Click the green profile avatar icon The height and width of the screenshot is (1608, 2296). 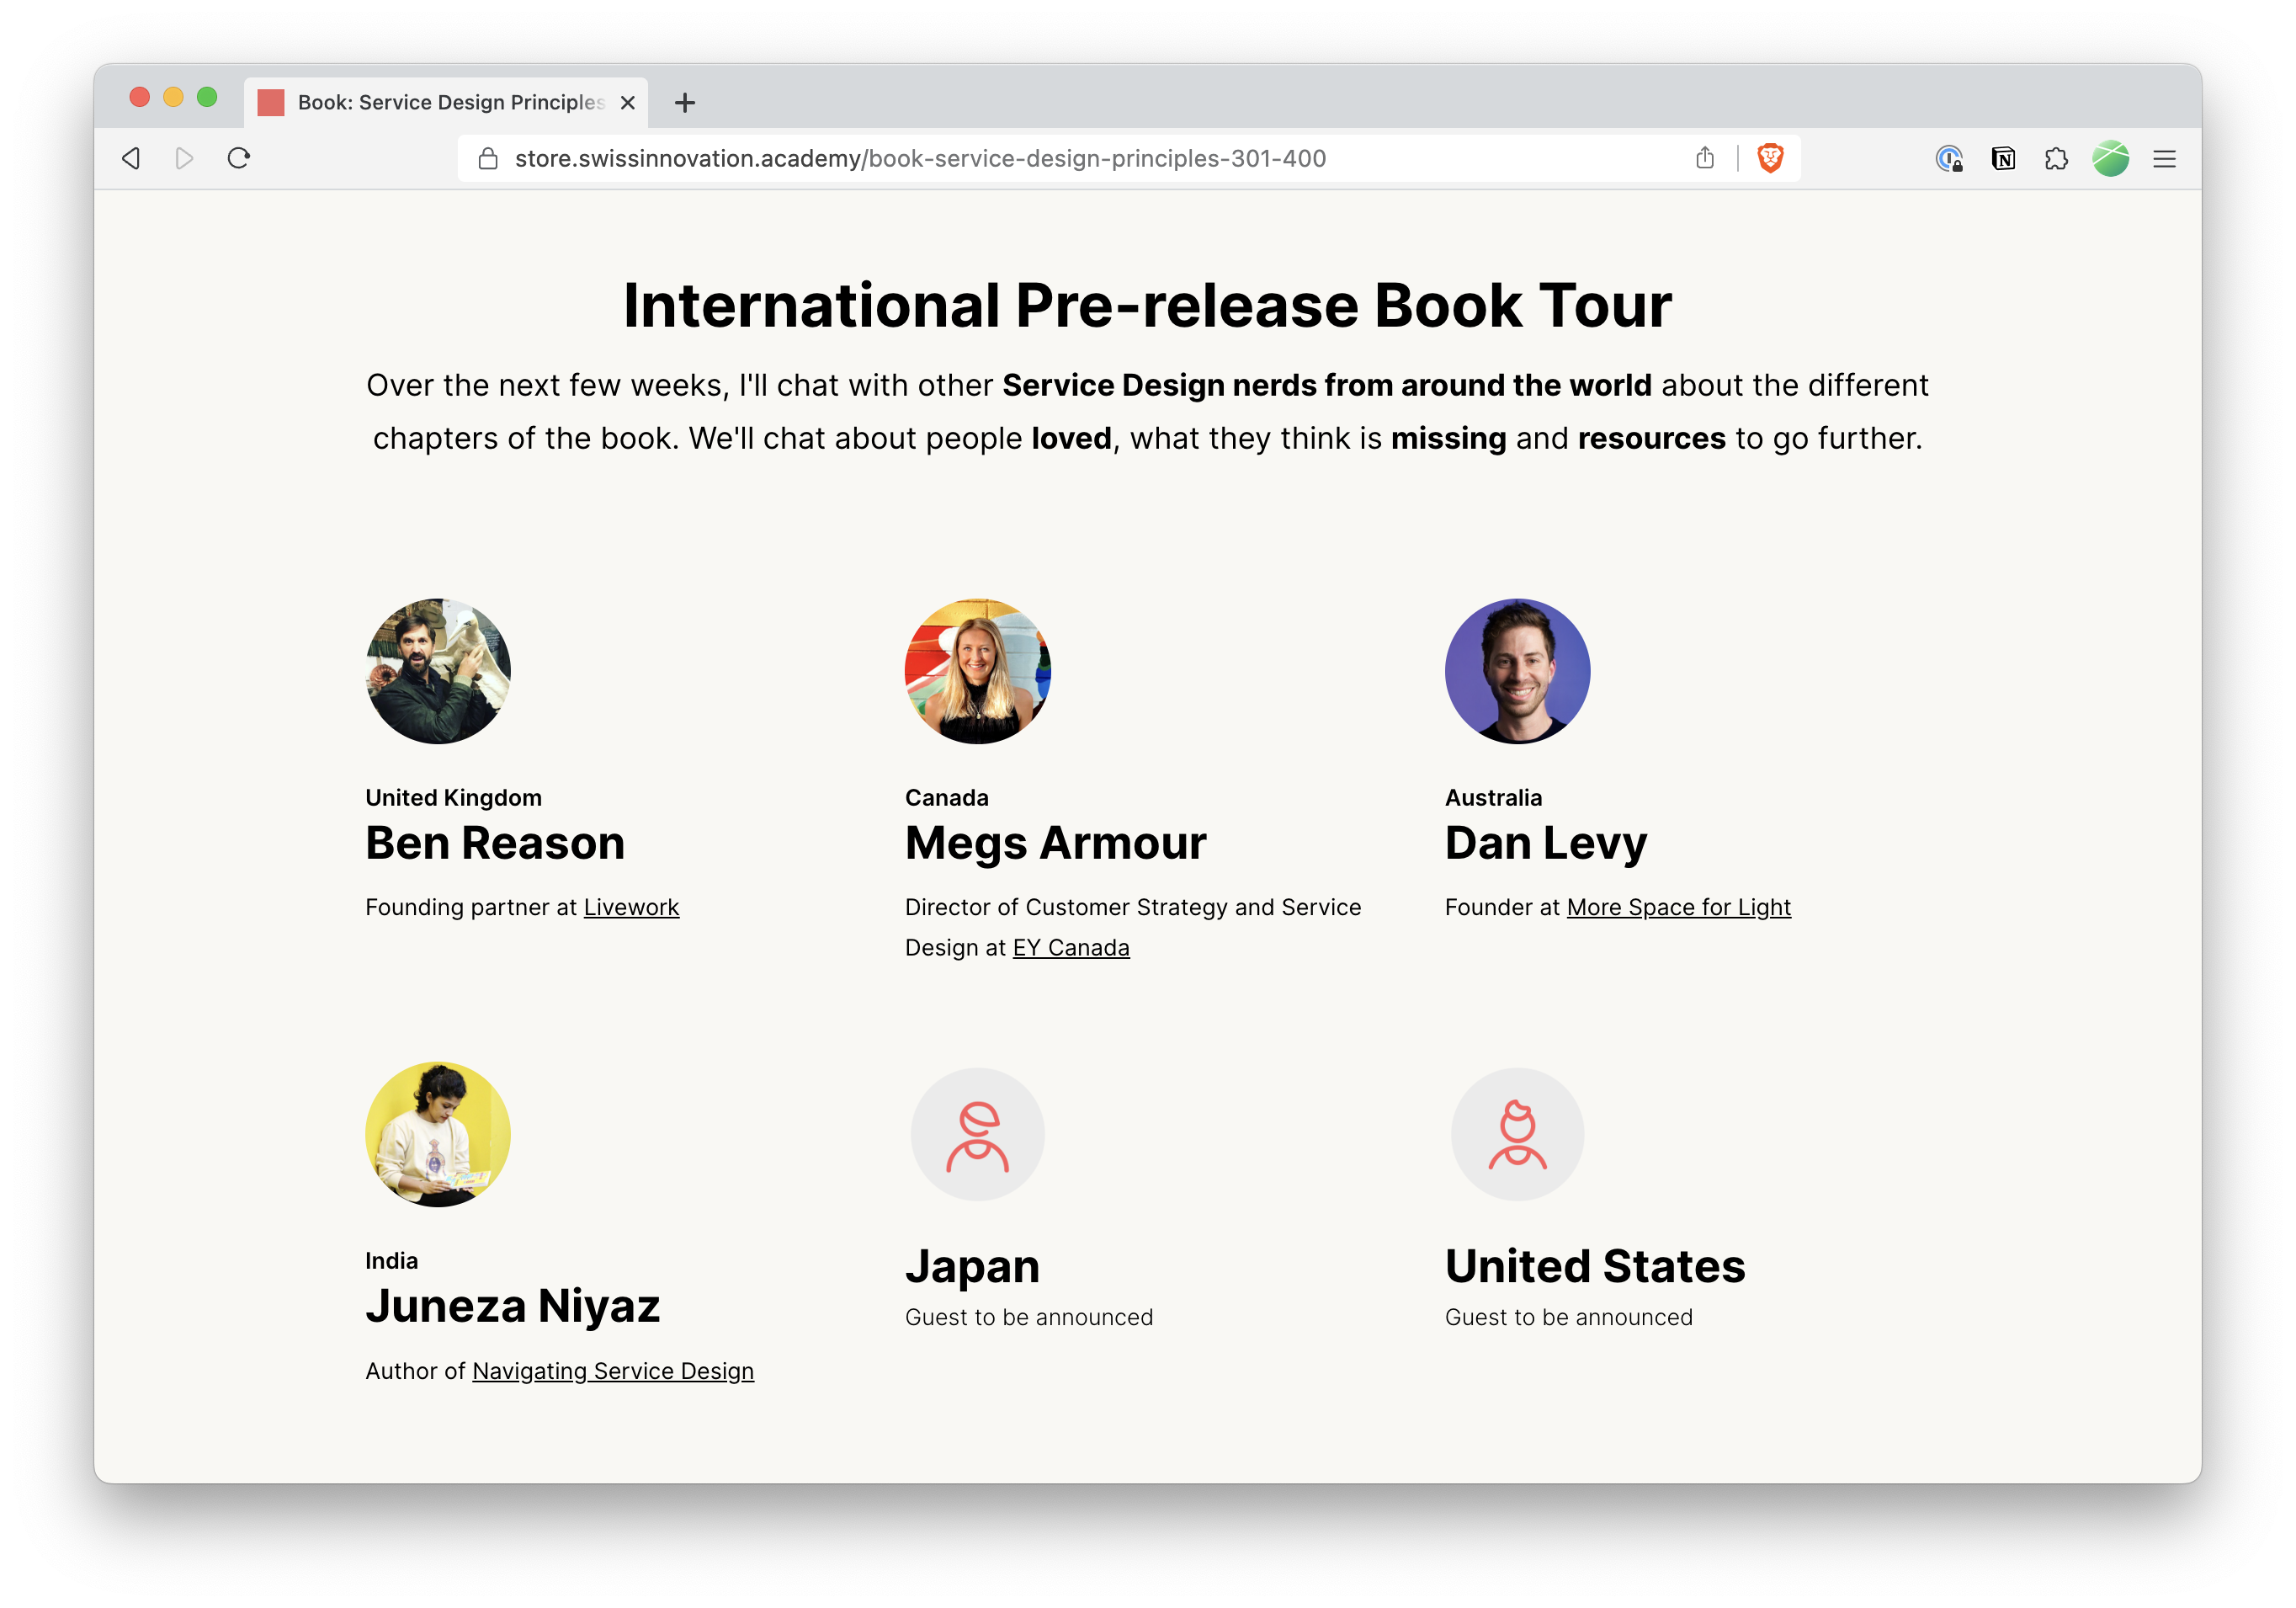[2110, 158]
